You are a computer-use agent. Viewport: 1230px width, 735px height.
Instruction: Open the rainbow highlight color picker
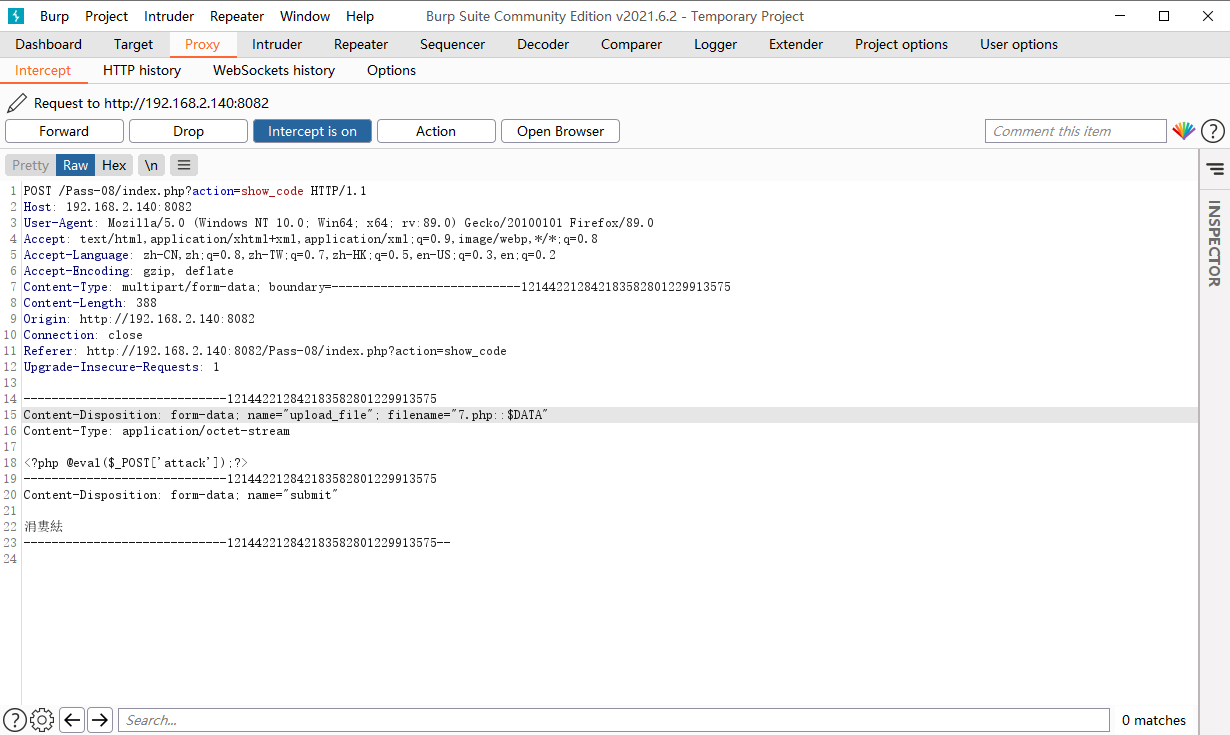pyautogui.click(x=1184, y=131)
